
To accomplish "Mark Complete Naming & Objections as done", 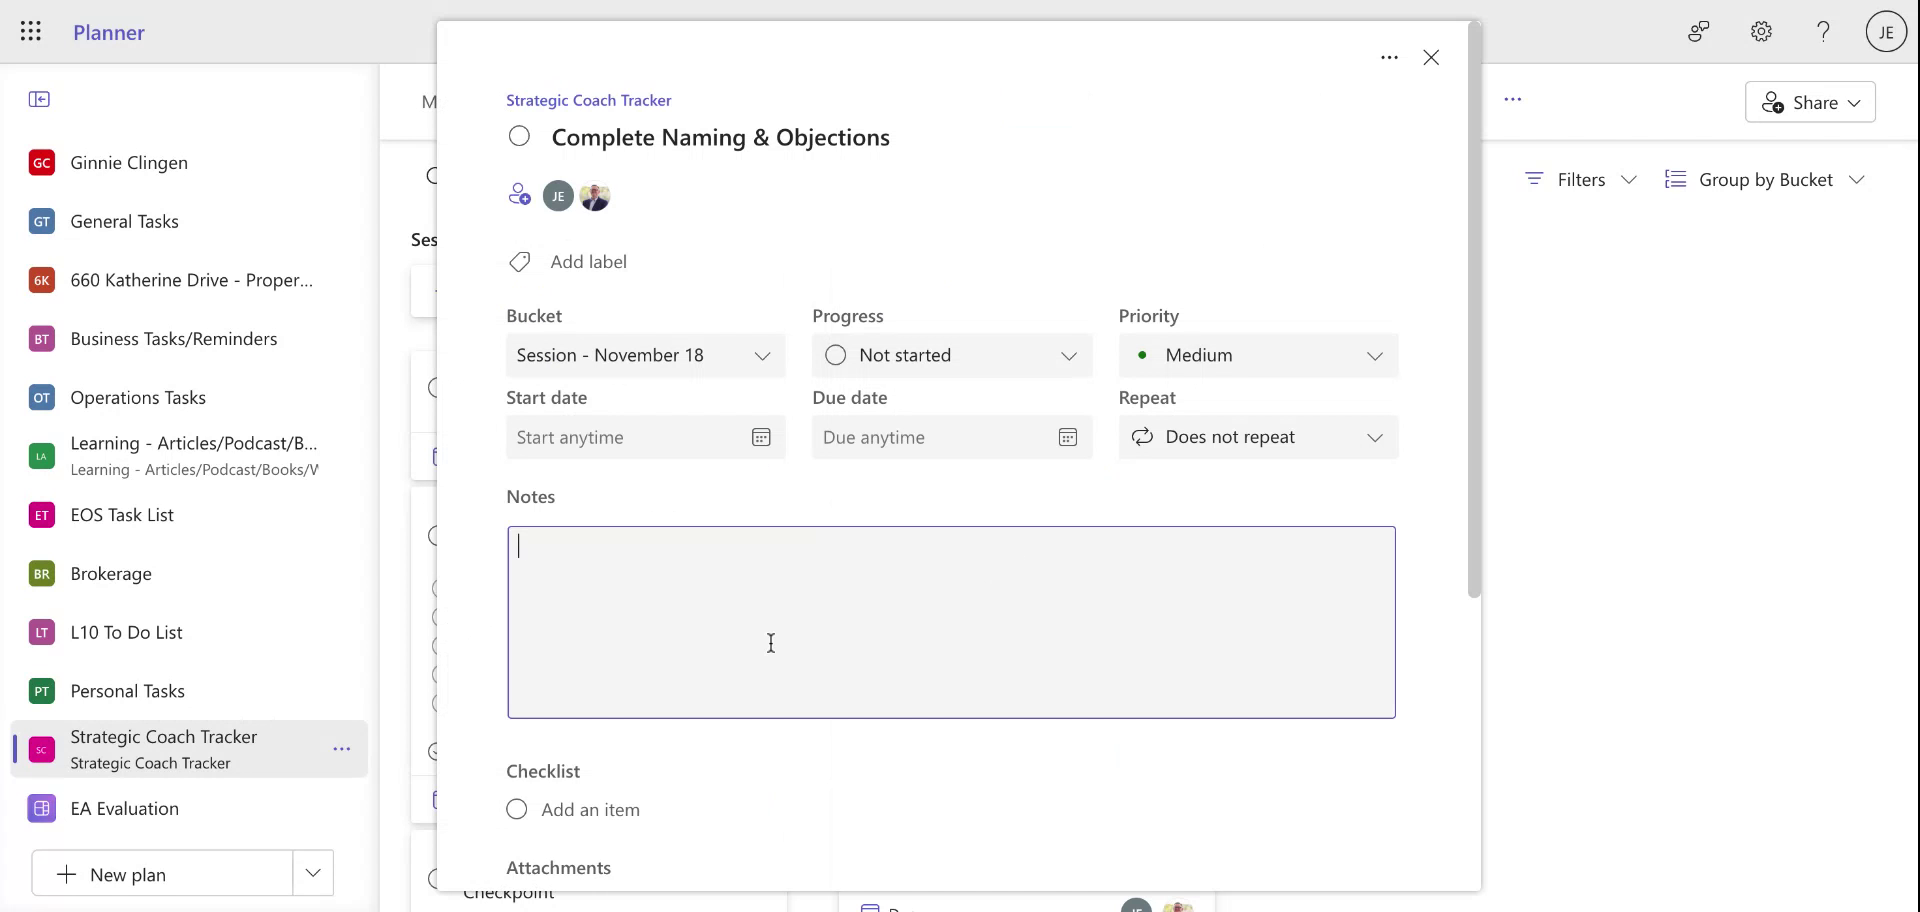I will [x=519, y=136].
